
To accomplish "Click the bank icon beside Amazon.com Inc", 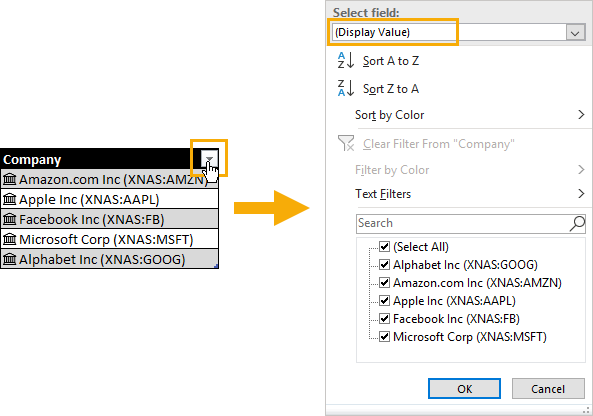I will [9, 179].
